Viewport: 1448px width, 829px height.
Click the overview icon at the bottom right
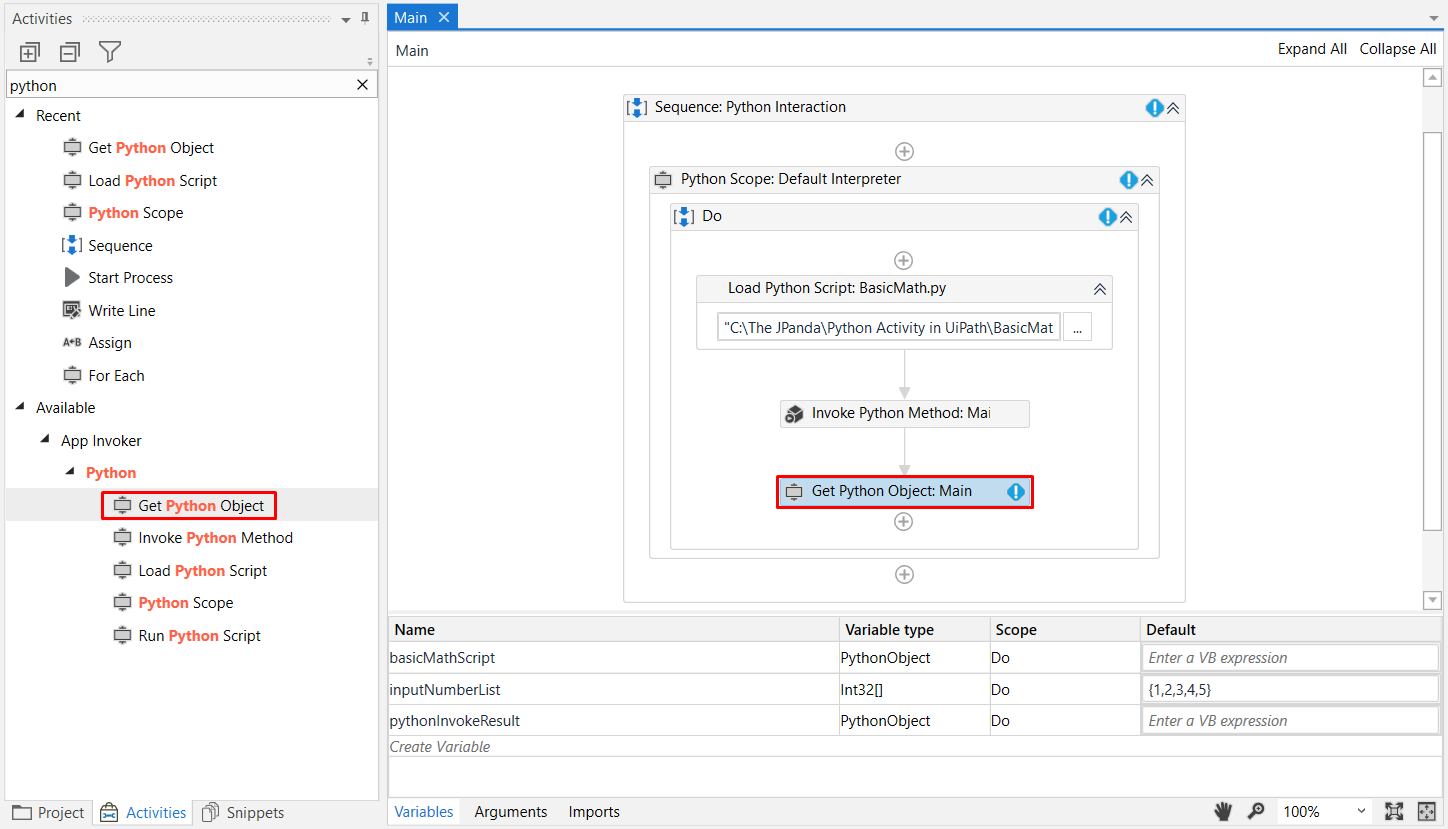coord(1427,811)
